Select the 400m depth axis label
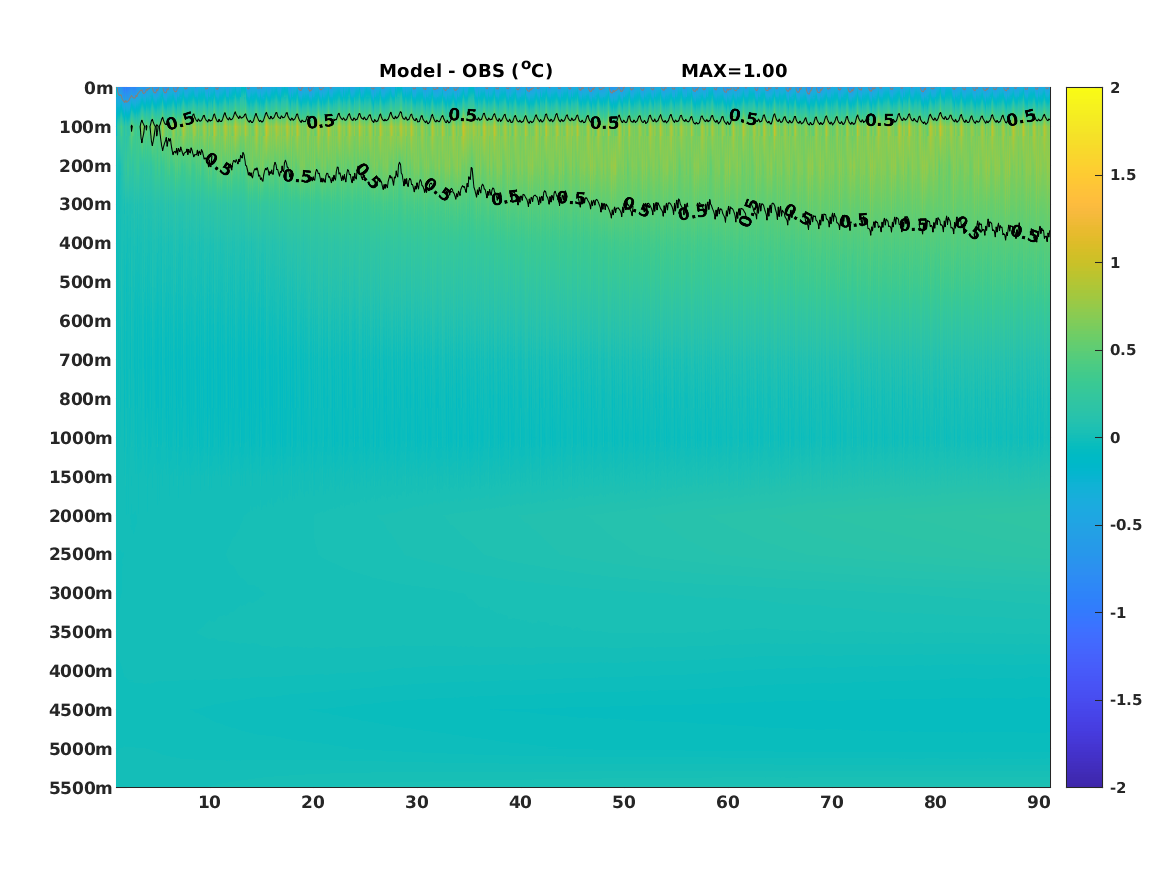Screen dimensions: 1167x875 86,243
